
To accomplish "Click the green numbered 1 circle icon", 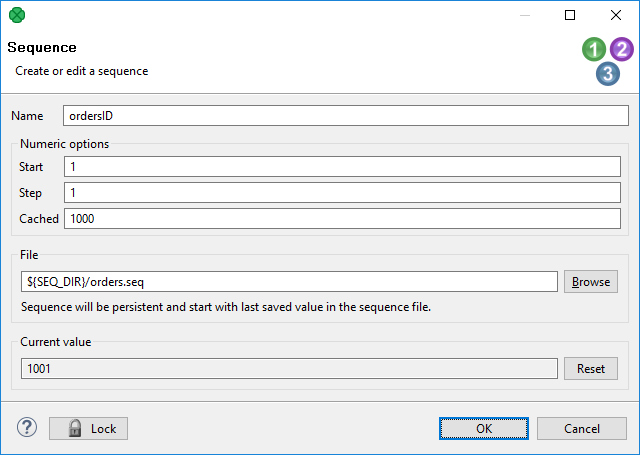I will click(x=595, y=49).
